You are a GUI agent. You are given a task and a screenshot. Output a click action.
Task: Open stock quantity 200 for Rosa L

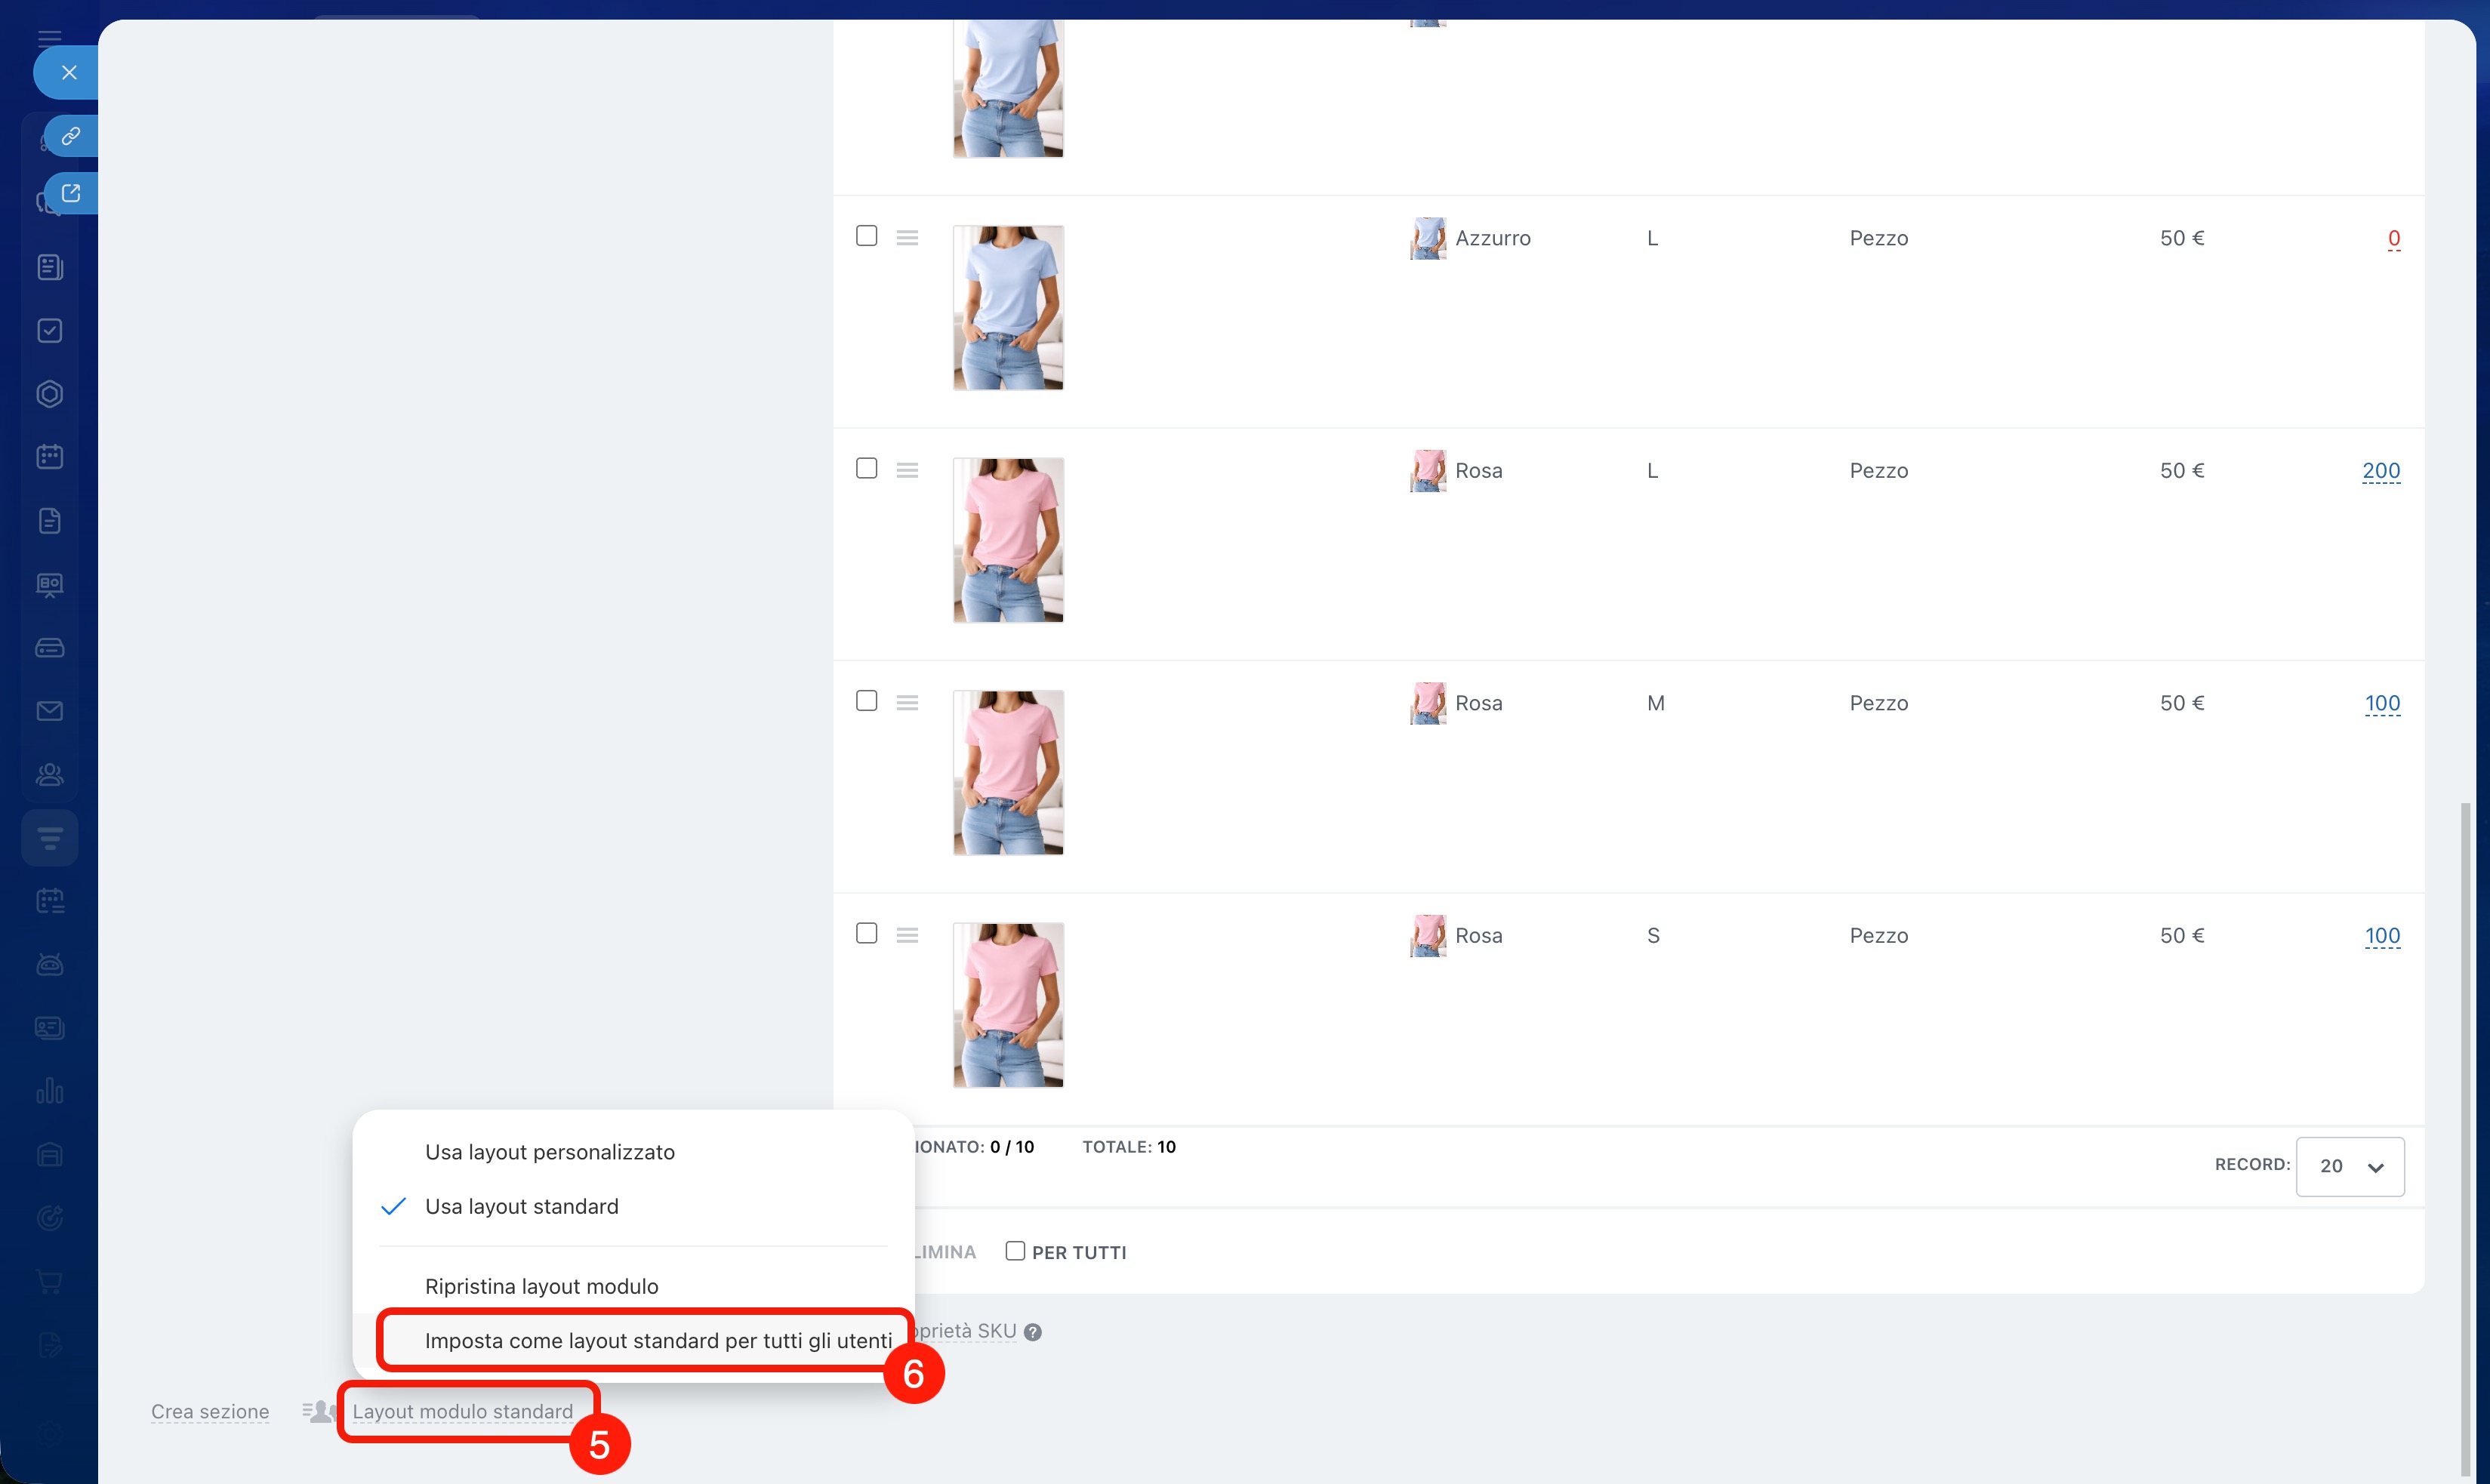2380,471
